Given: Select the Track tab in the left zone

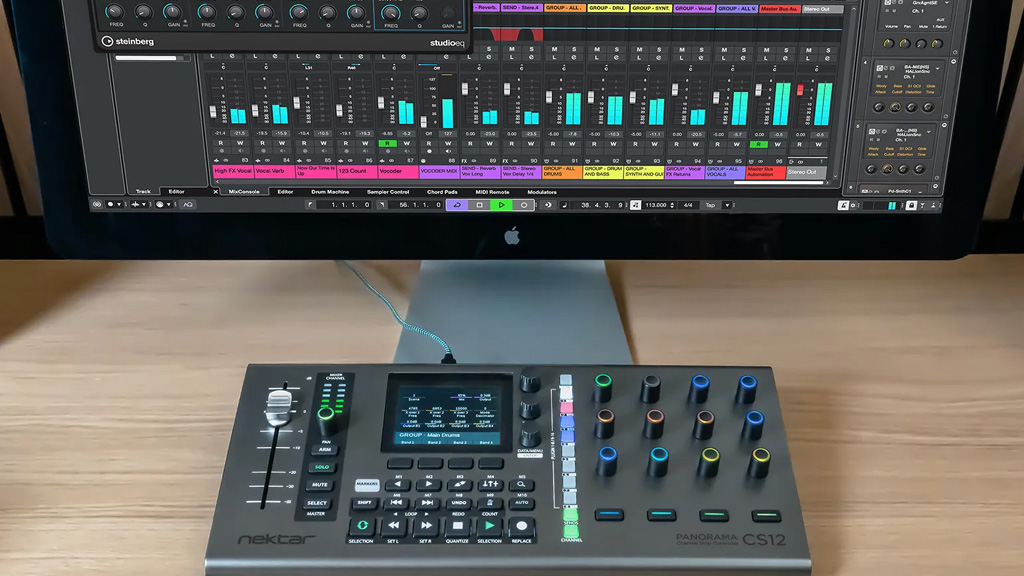Looking at the screenshot, I should coord(143,191).
